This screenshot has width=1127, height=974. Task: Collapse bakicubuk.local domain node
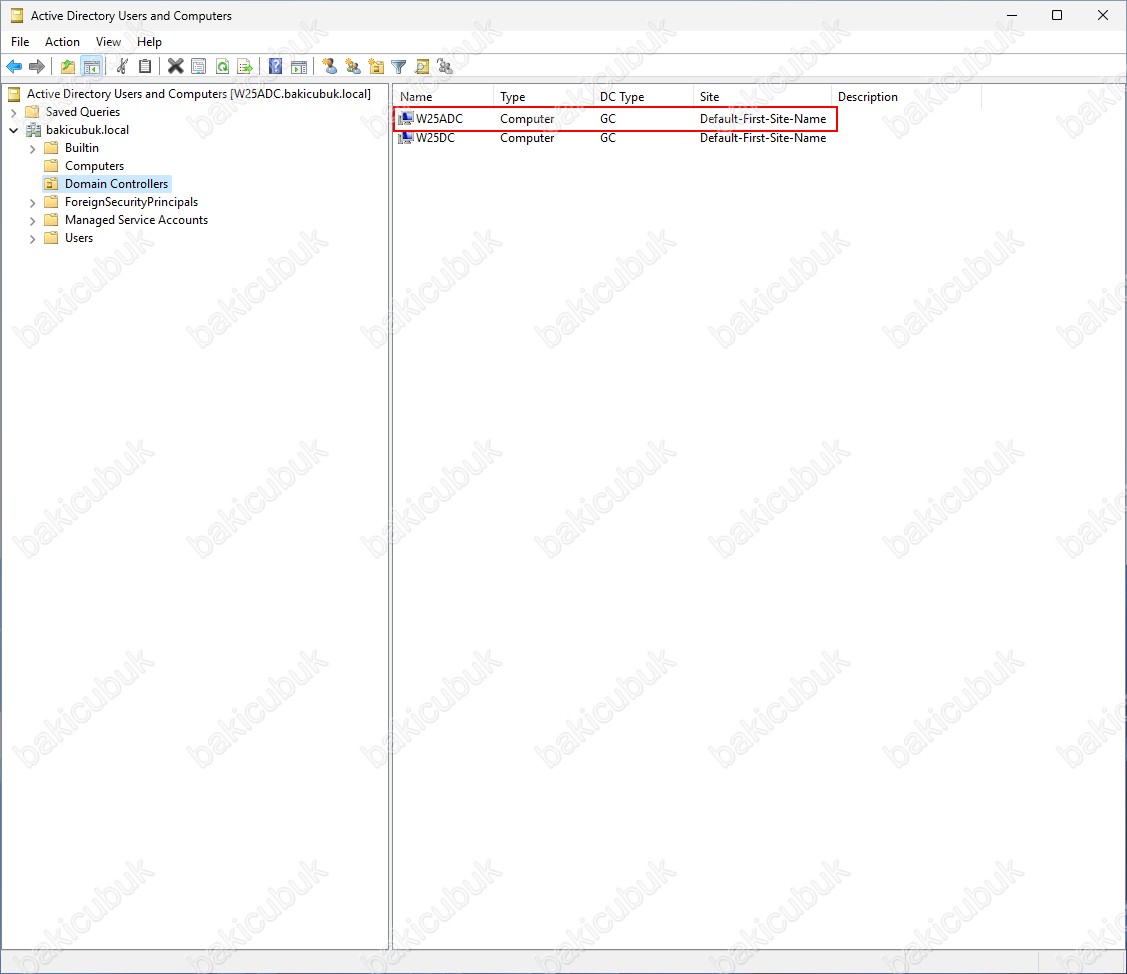pos(14,131)
